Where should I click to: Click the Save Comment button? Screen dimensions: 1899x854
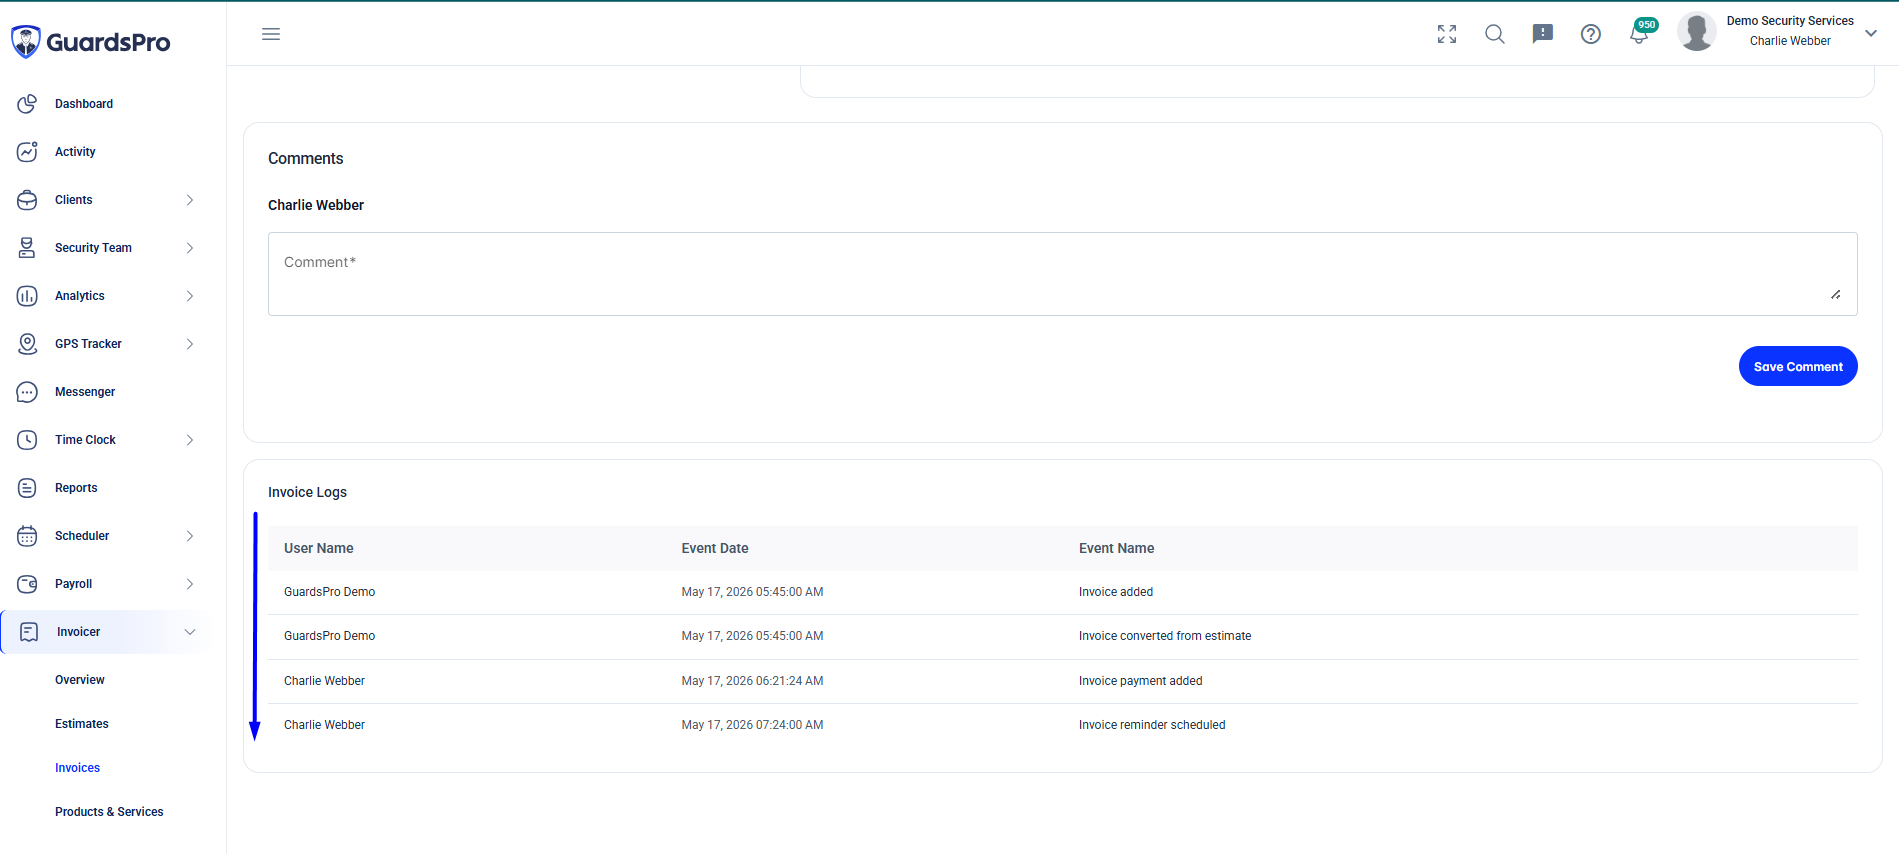pos(1798,366)
